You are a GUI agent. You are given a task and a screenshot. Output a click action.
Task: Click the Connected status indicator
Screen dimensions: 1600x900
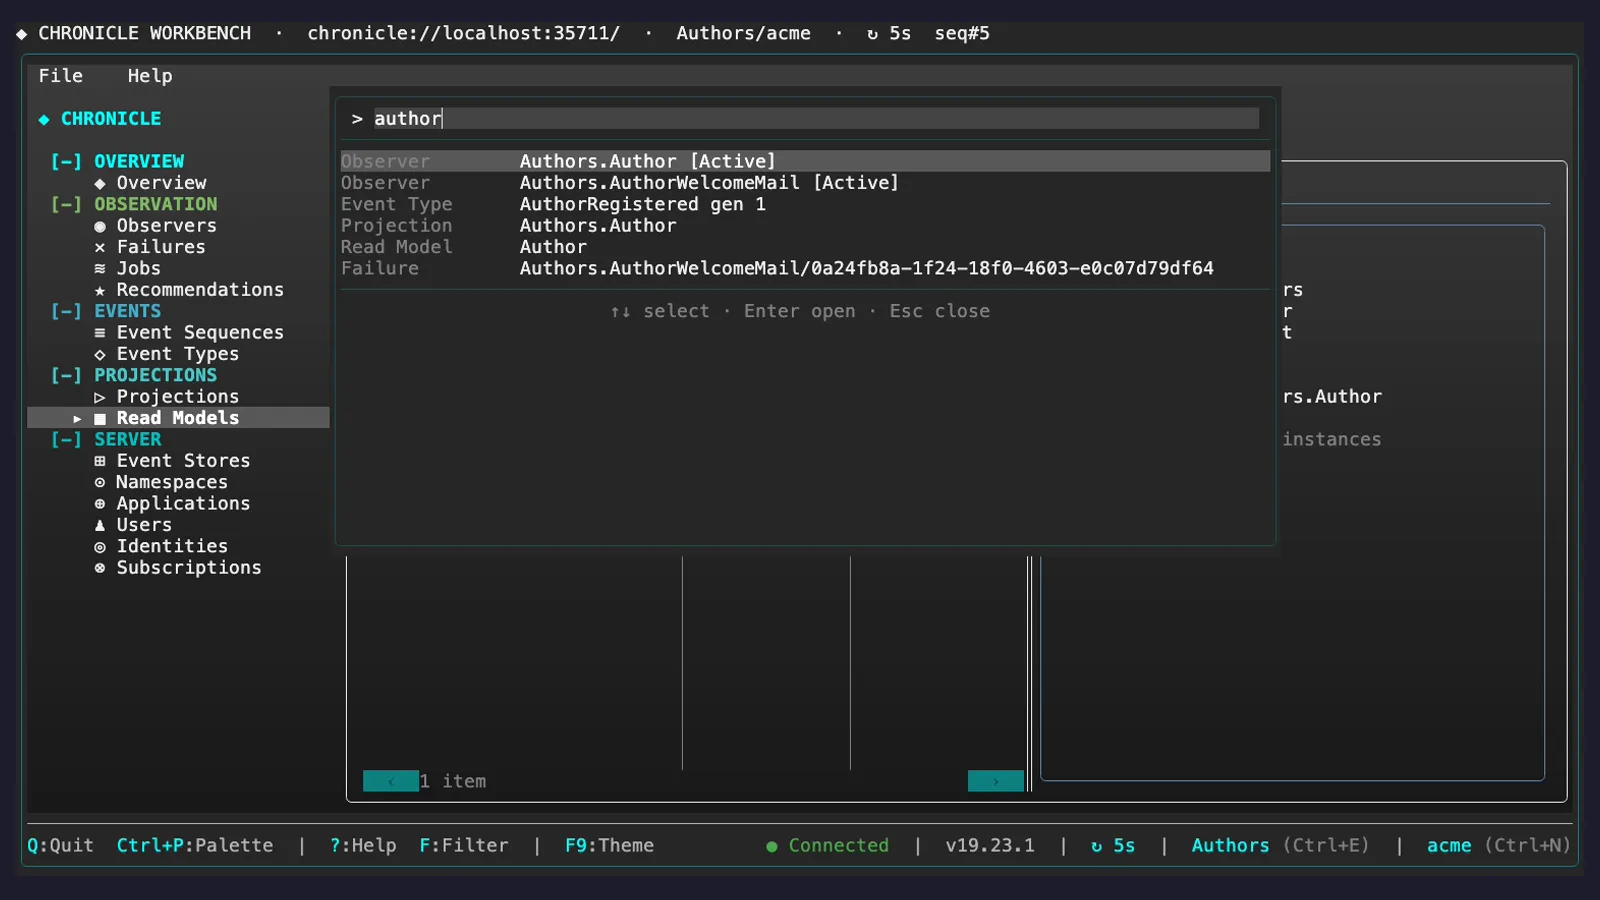[x=827, y=845]
